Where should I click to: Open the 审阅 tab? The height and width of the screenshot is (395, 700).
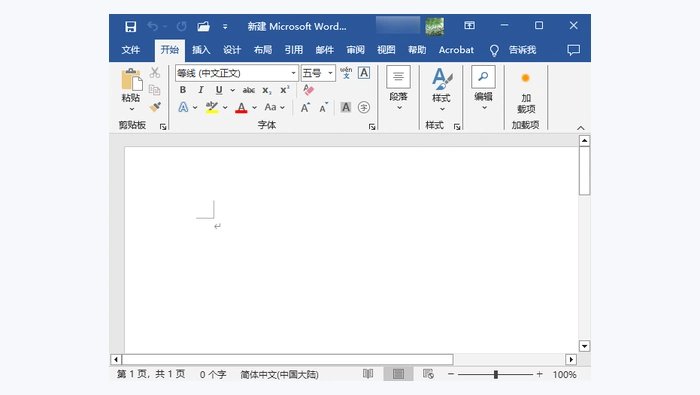pyautogui.click(x=355, y=50)
